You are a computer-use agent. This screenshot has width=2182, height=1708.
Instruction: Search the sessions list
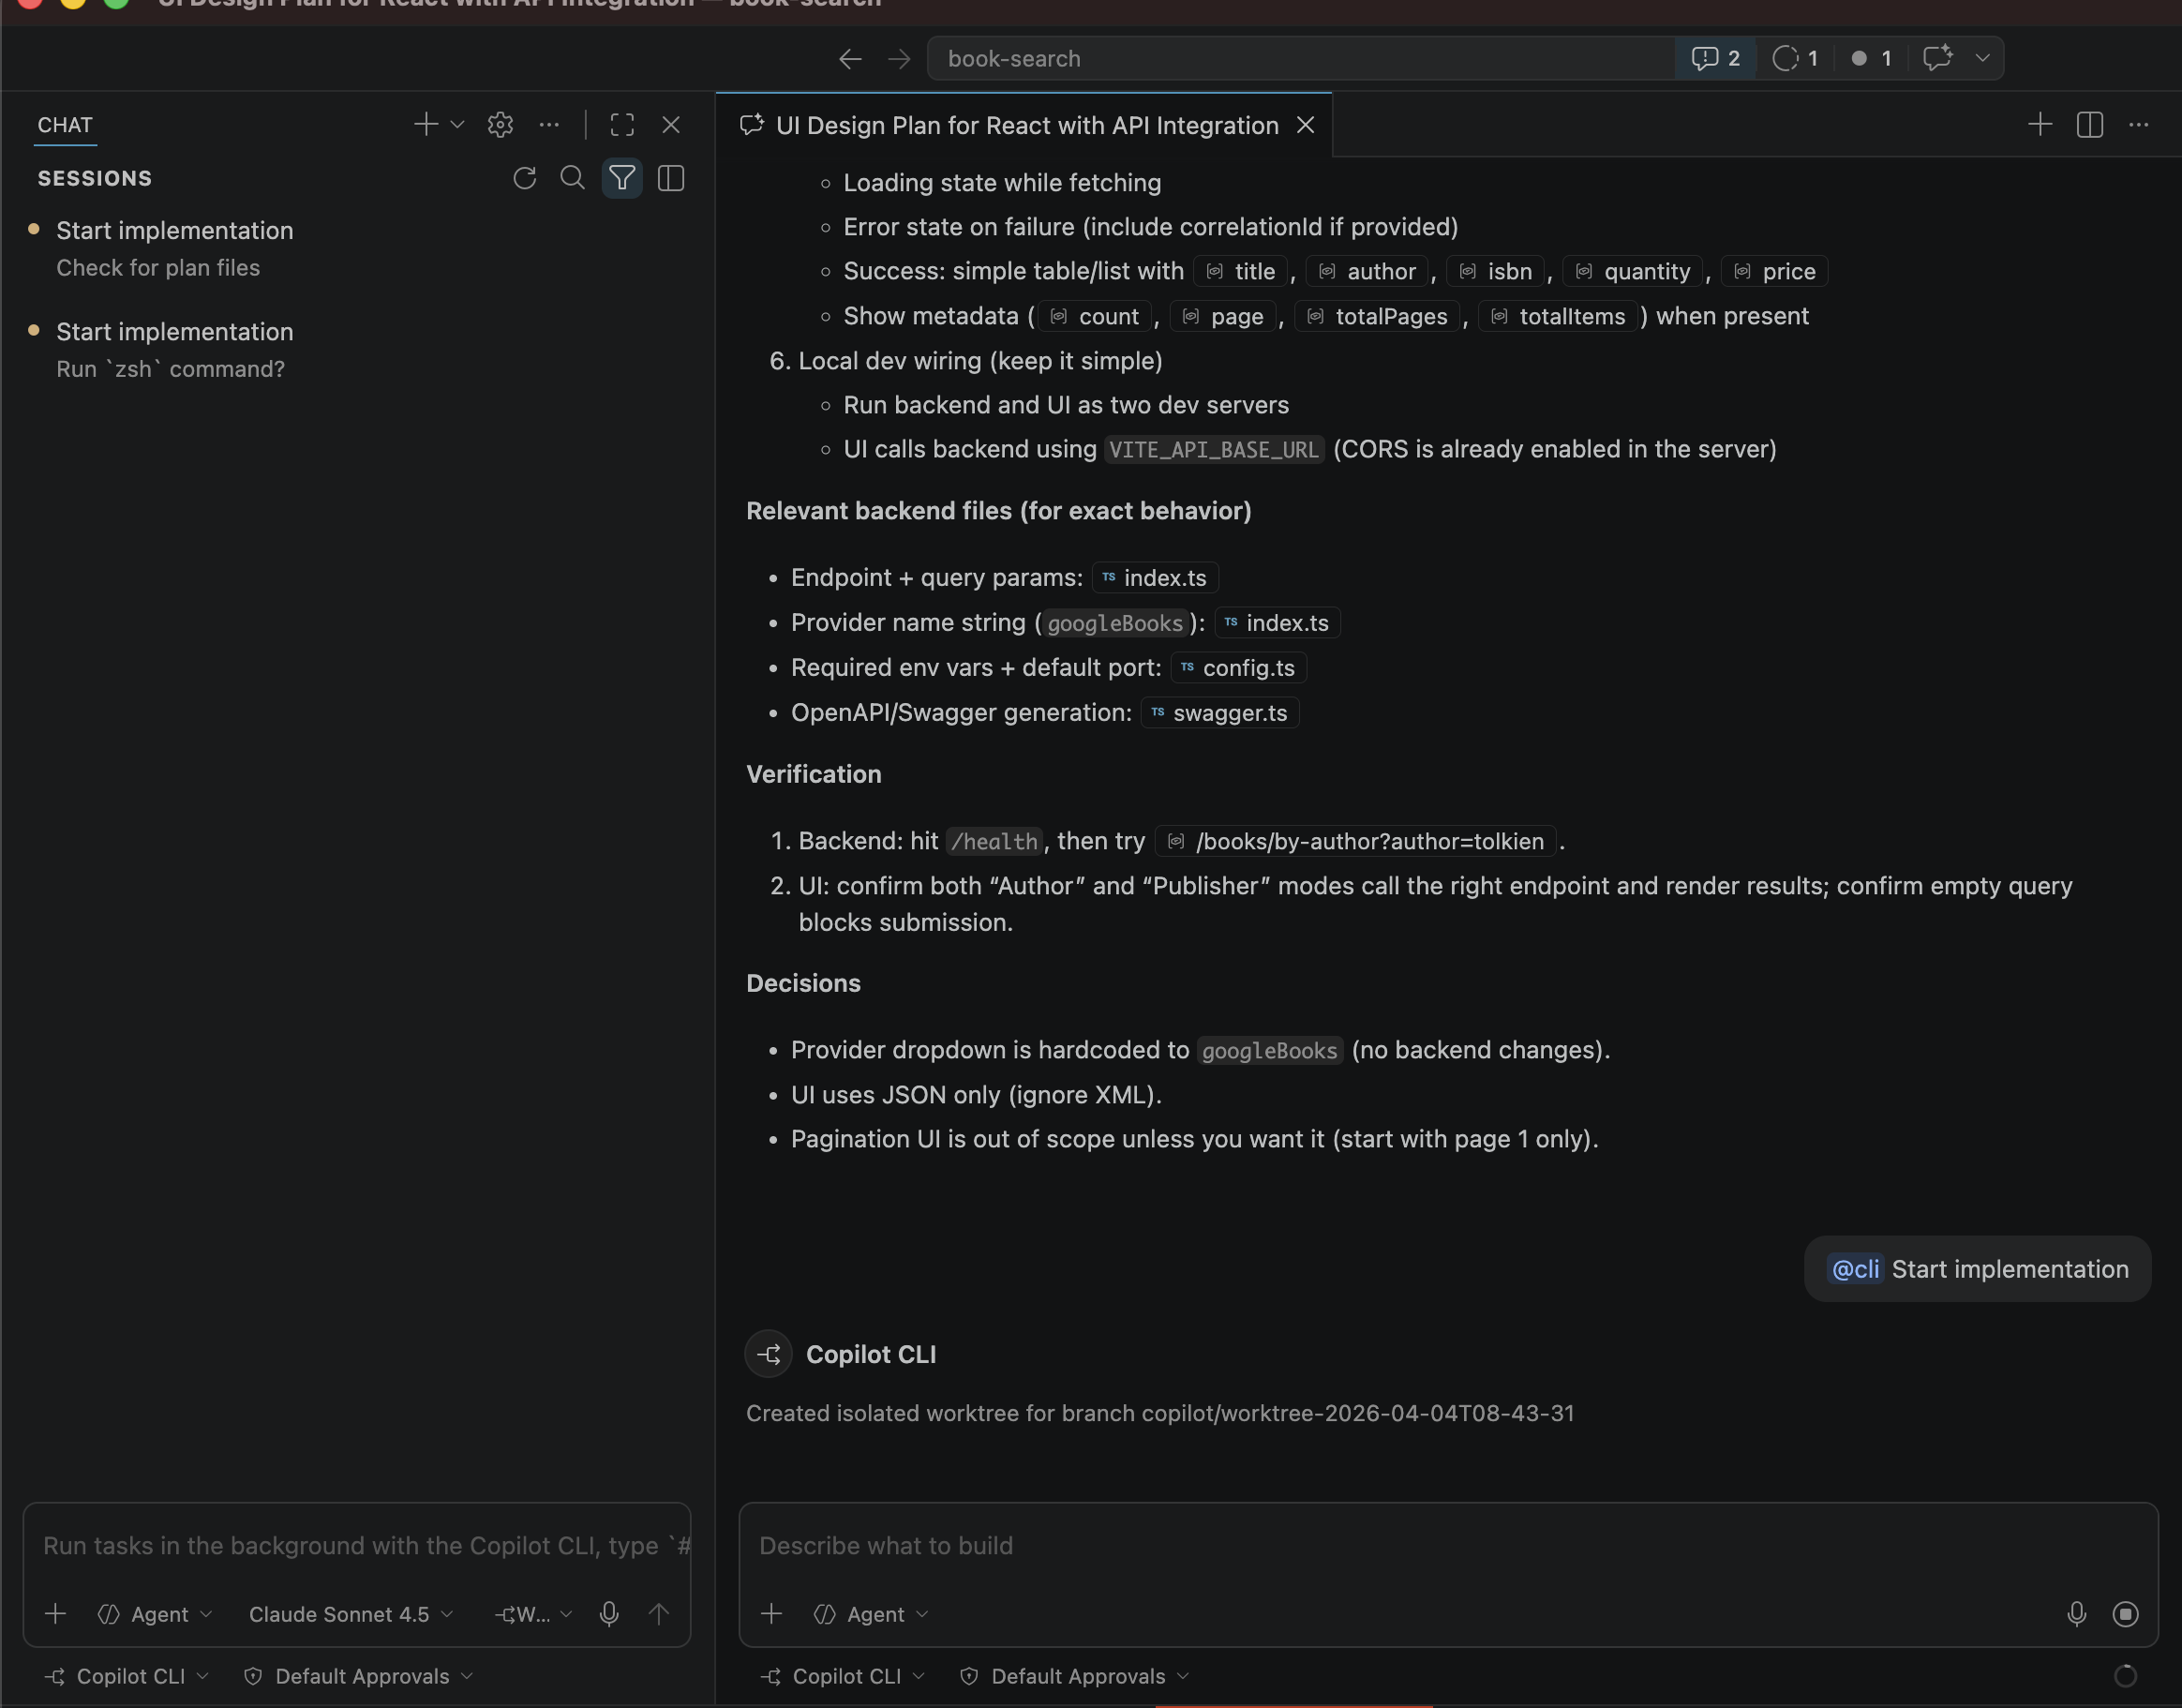coord(572,178)
